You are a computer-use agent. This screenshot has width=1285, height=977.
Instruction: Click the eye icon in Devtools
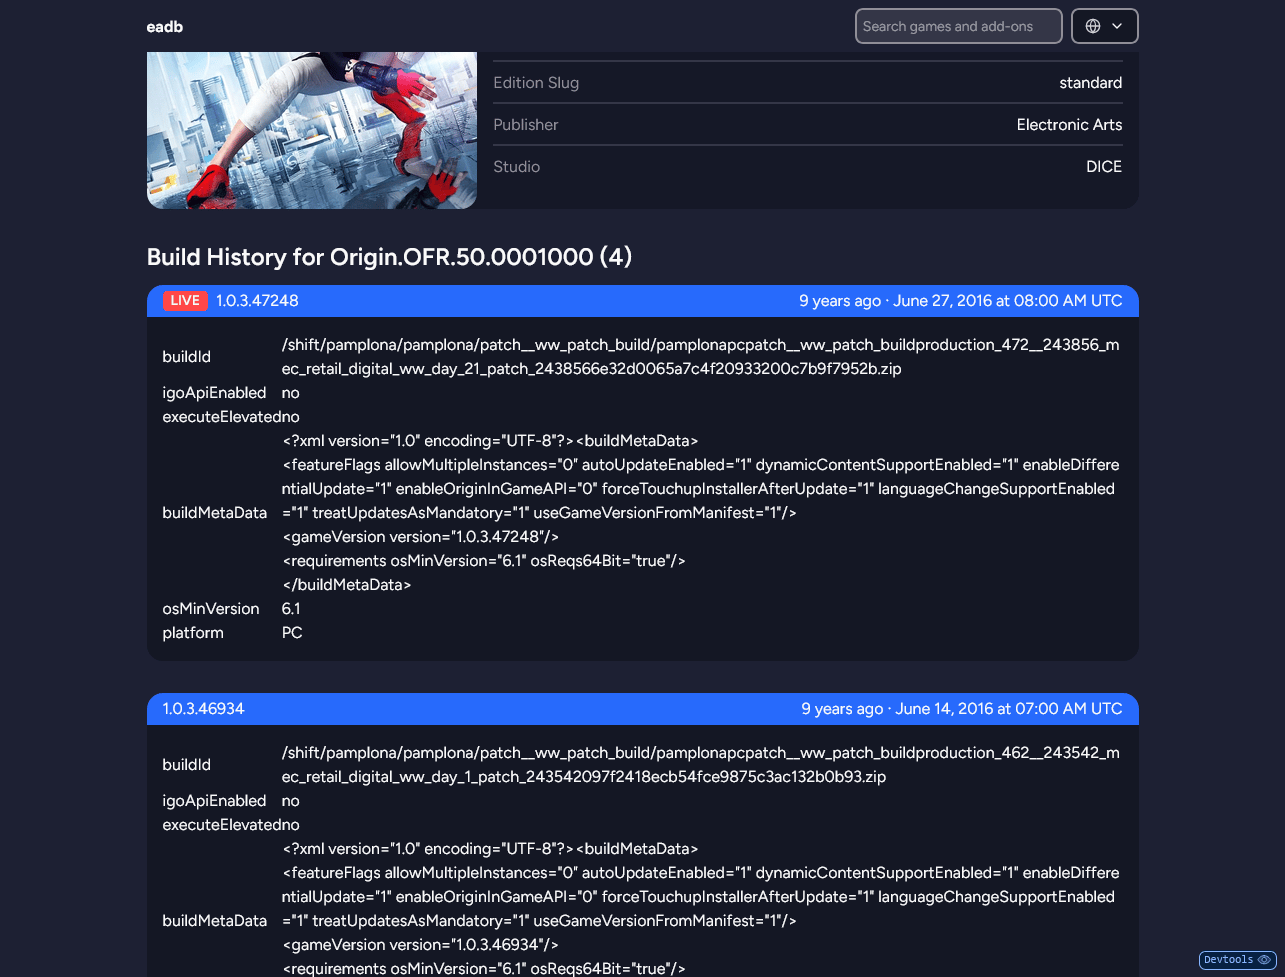coord(1264,960)
